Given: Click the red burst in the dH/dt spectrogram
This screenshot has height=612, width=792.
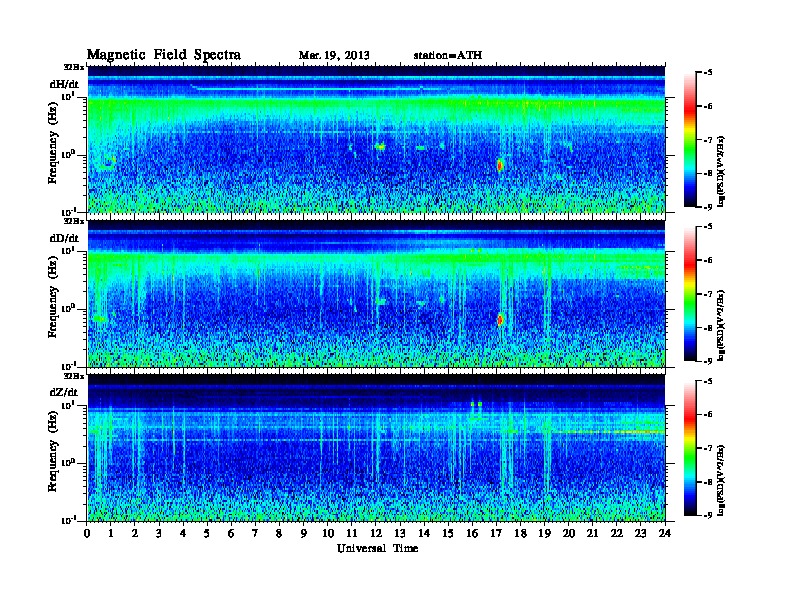Looking at the screenshot, I should click(x=500, y=165).
